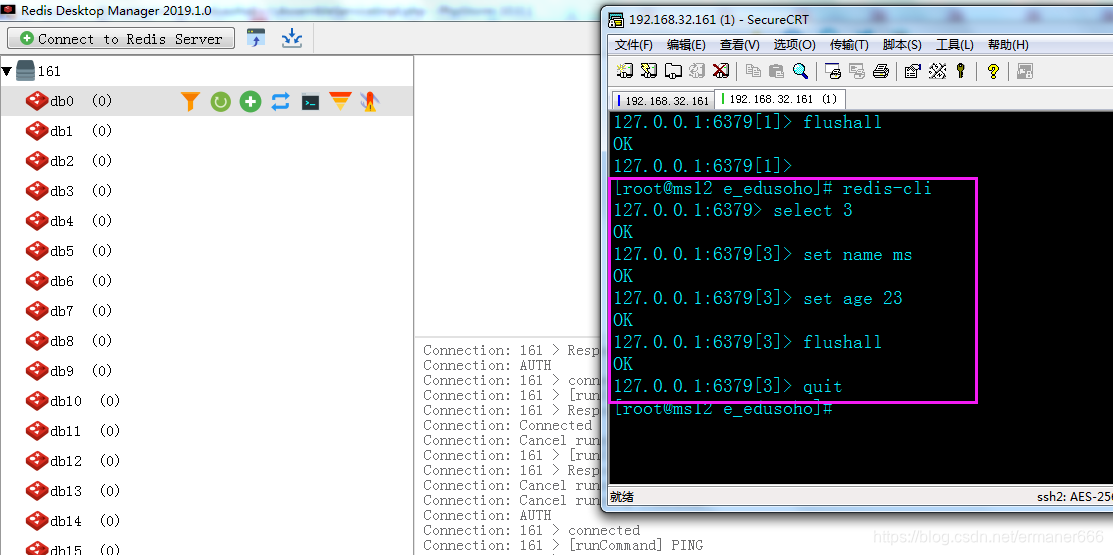
Task: Switch to 192.168.32.161 (1) session tab
Action: click(x=779, y=99)
